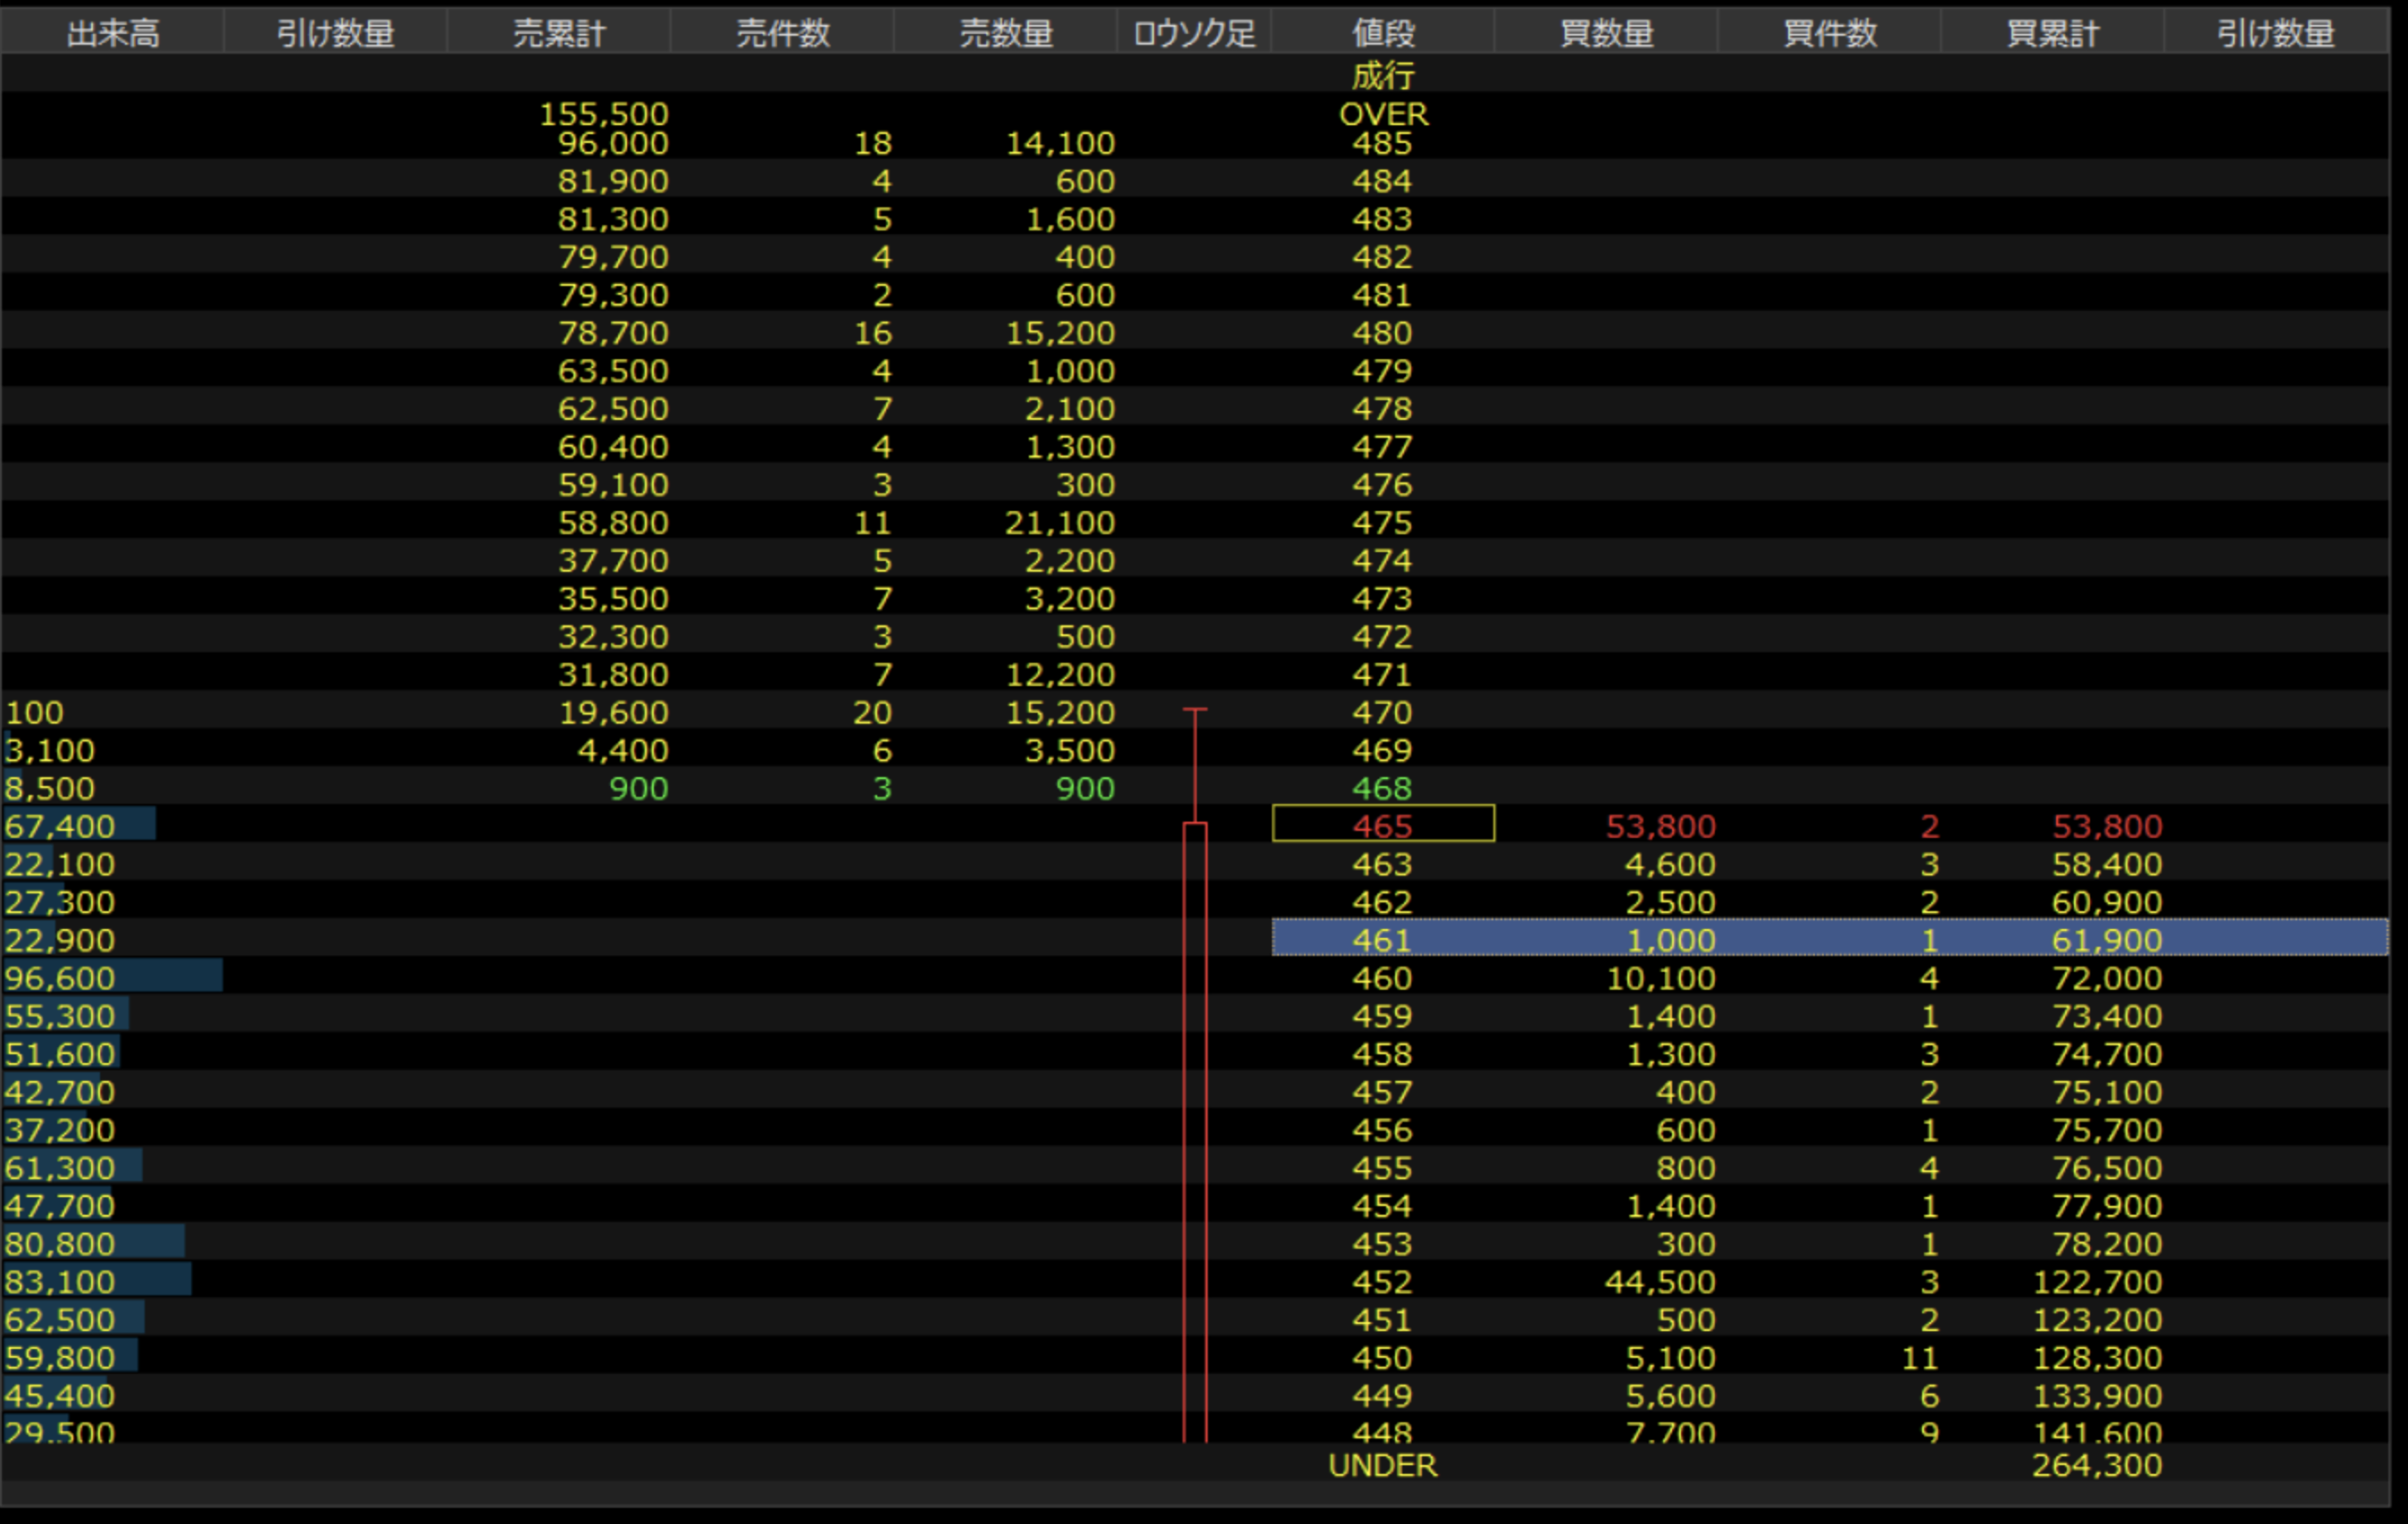The height and width of the screenshot is (1524, 2408).
Task: Click the ロウソク足 column header
Action: tap(1193, 34)
